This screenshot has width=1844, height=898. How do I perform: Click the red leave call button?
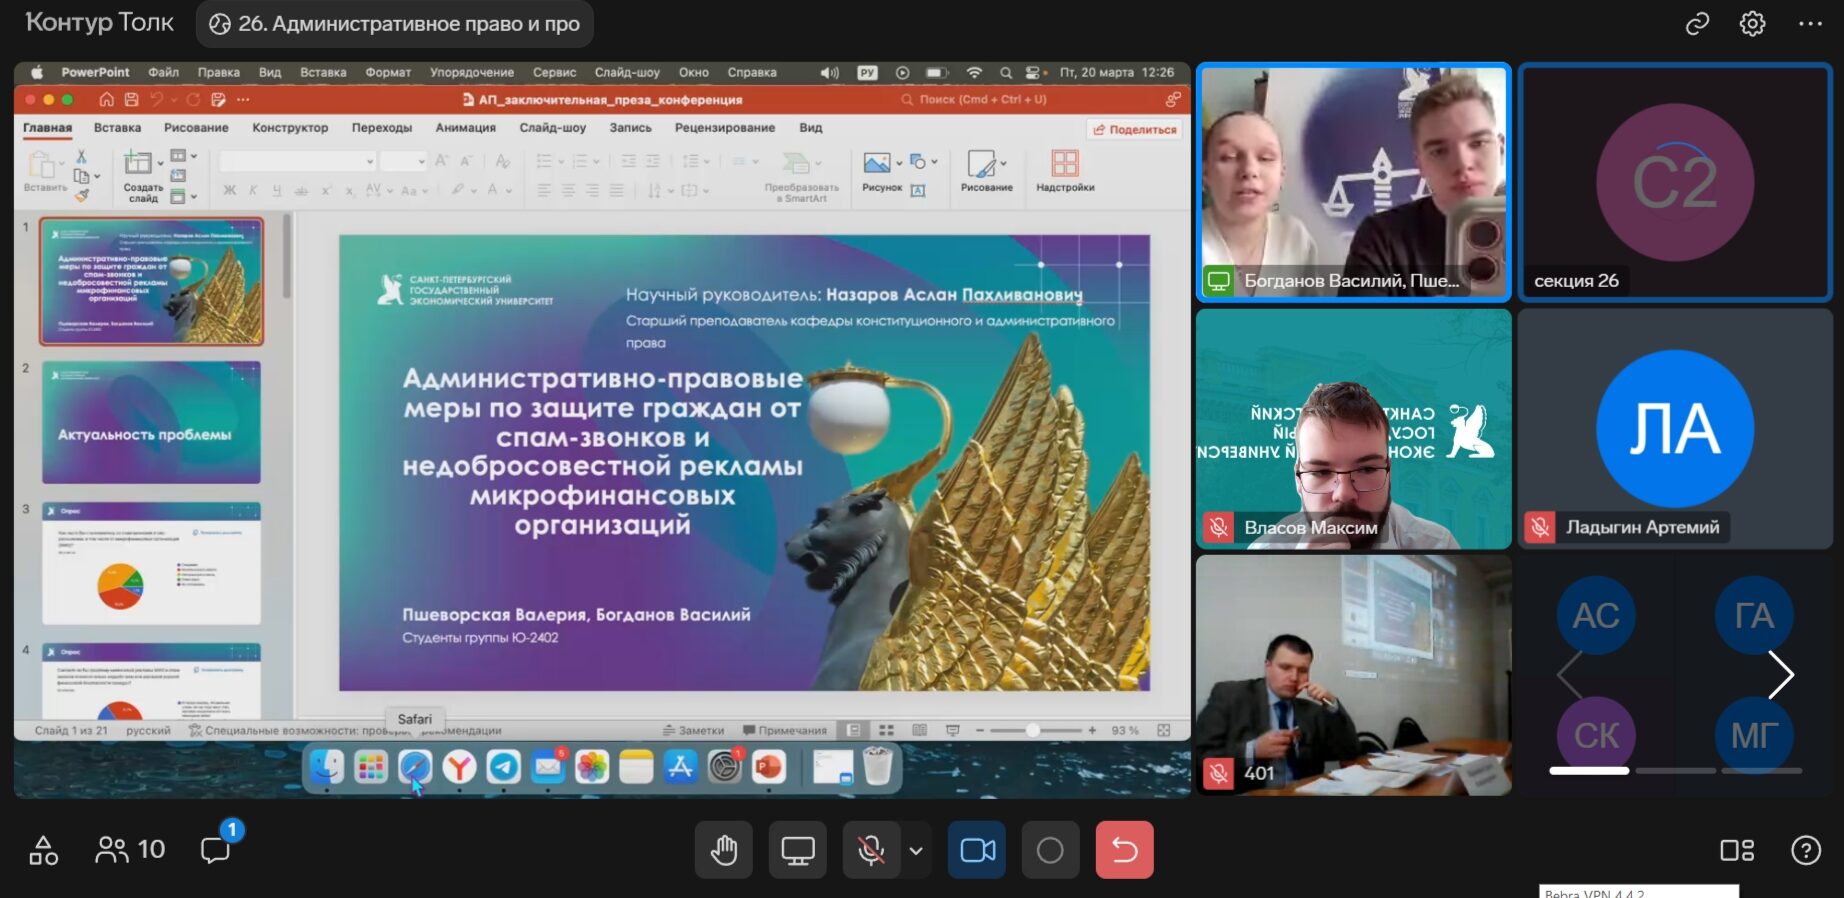[1124, 850]
